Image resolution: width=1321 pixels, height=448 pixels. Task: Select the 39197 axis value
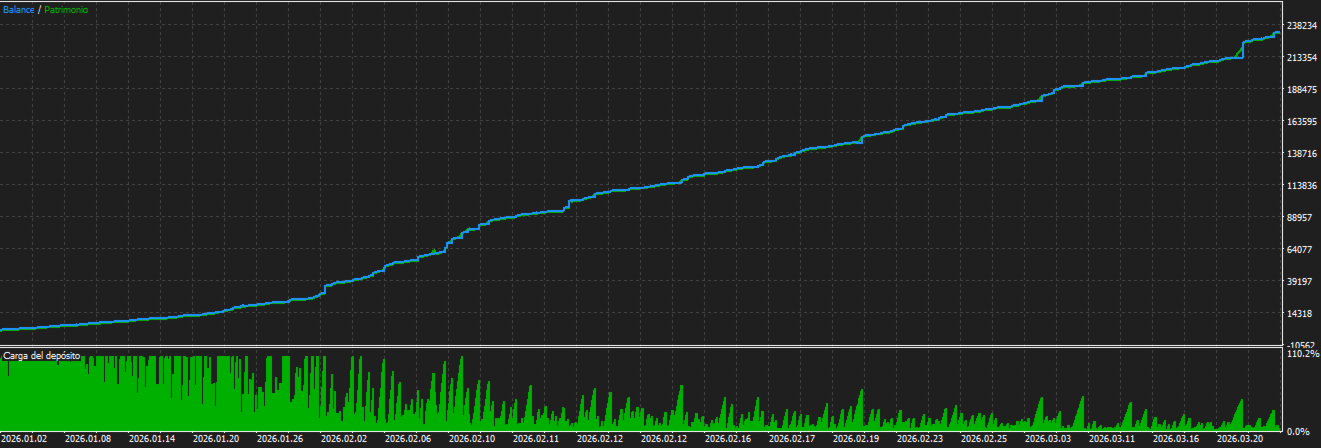tap(1298, 282)
